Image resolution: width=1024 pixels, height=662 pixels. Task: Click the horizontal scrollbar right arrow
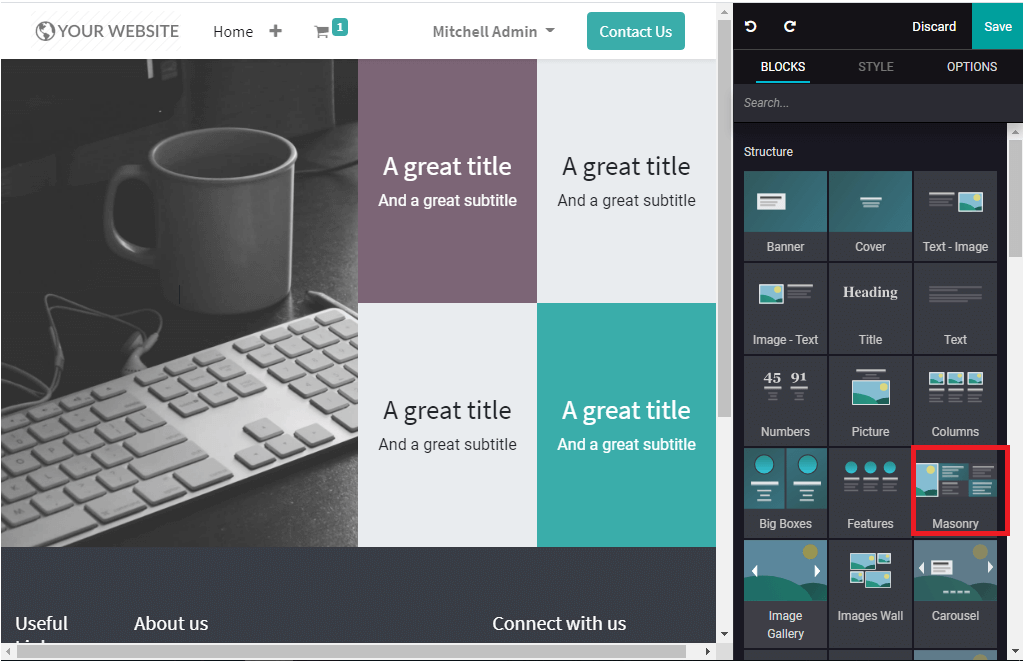[x=707, y=651]
